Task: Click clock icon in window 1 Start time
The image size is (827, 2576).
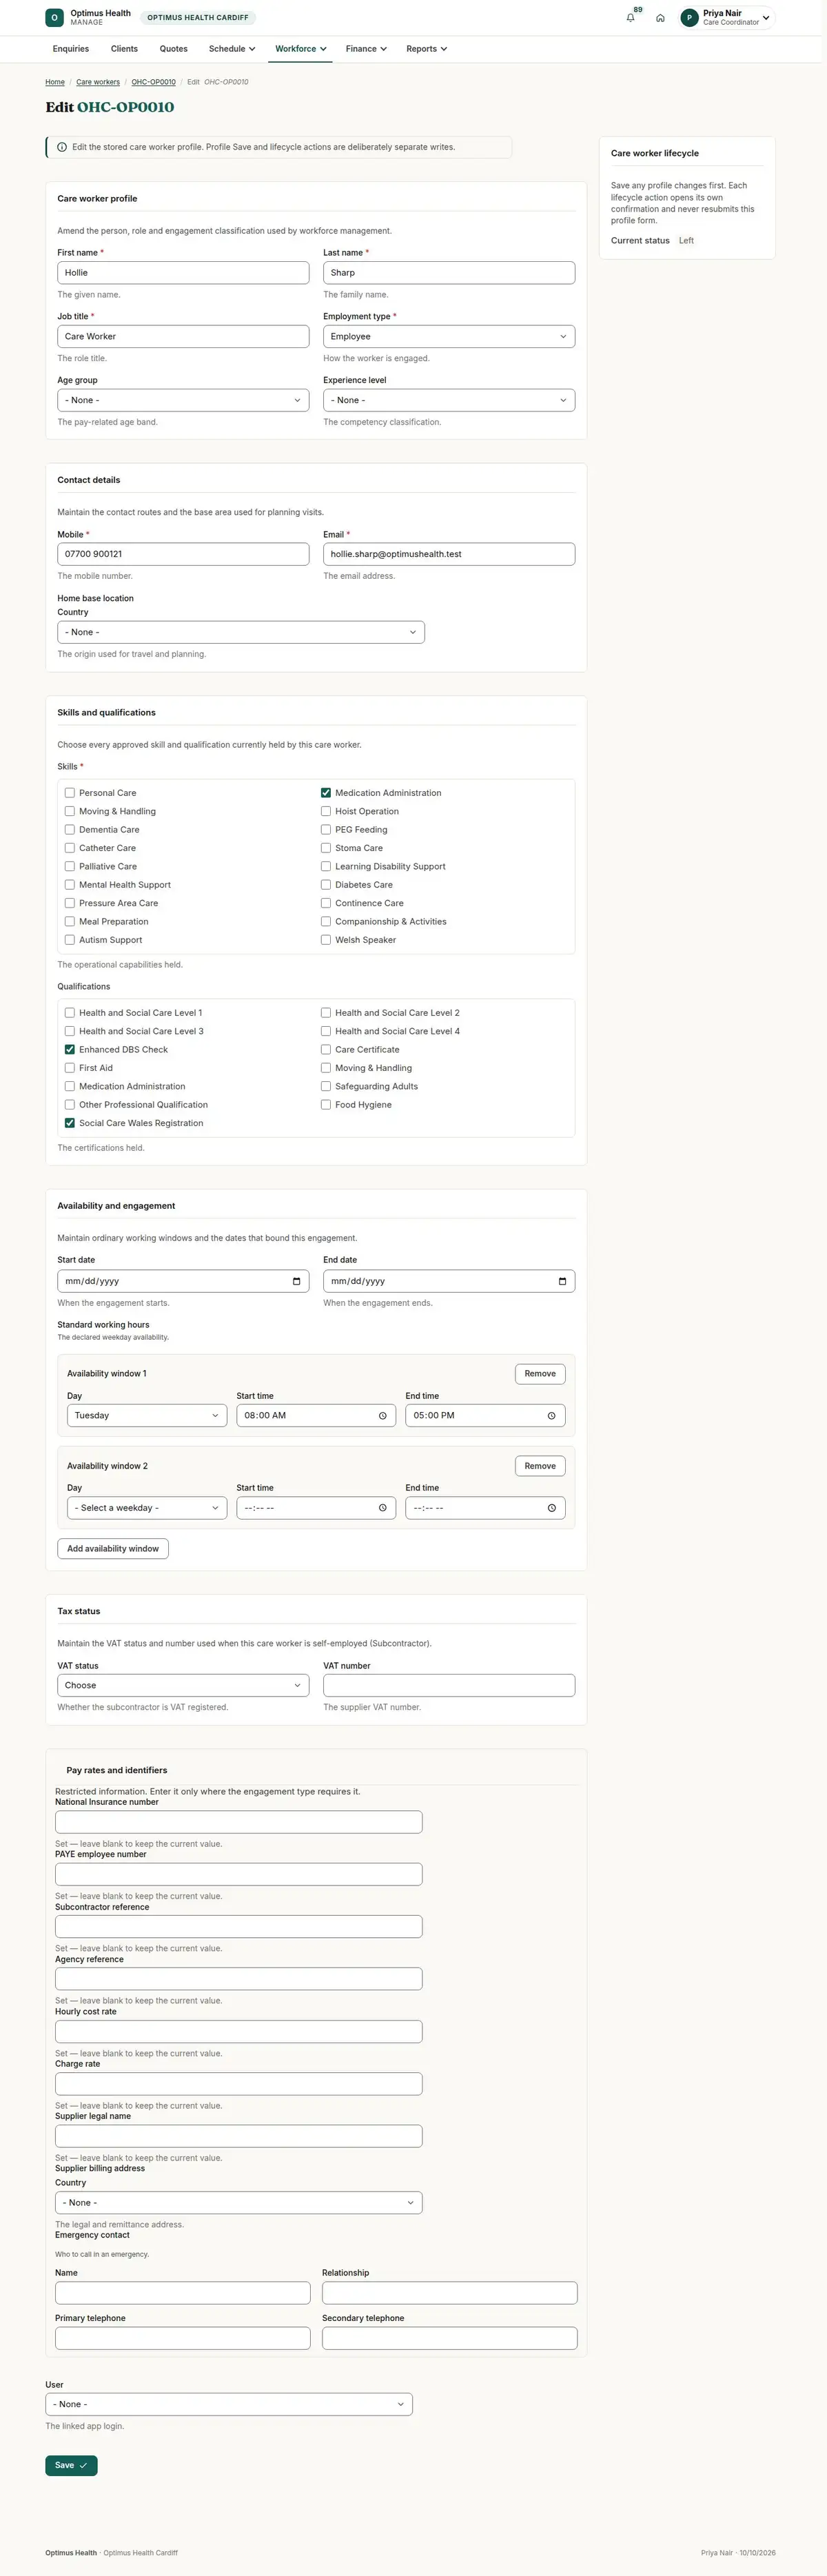Action: (x=382, y=1415)
